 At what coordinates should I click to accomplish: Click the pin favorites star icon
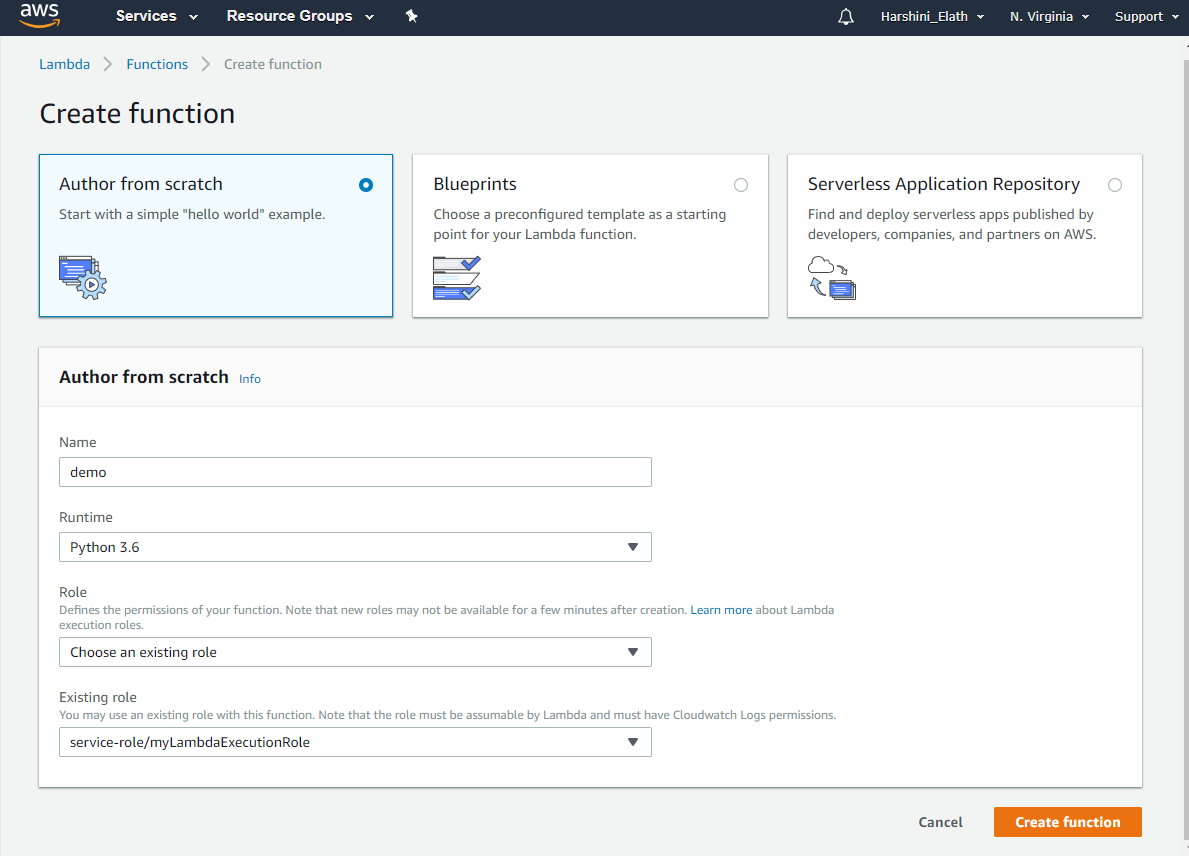click(411, 16)
